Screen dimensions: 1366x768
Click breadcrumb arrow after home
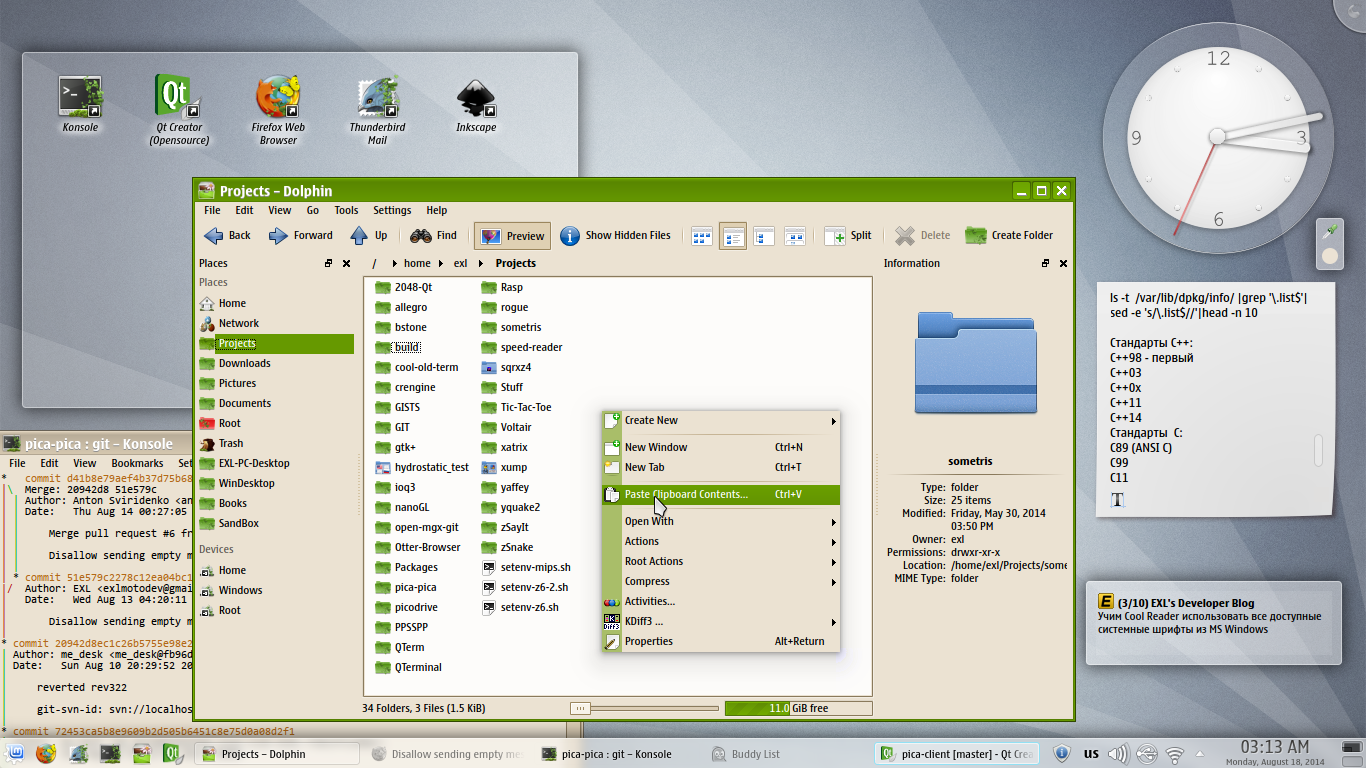pyautogui.click(x=443, y=264)
